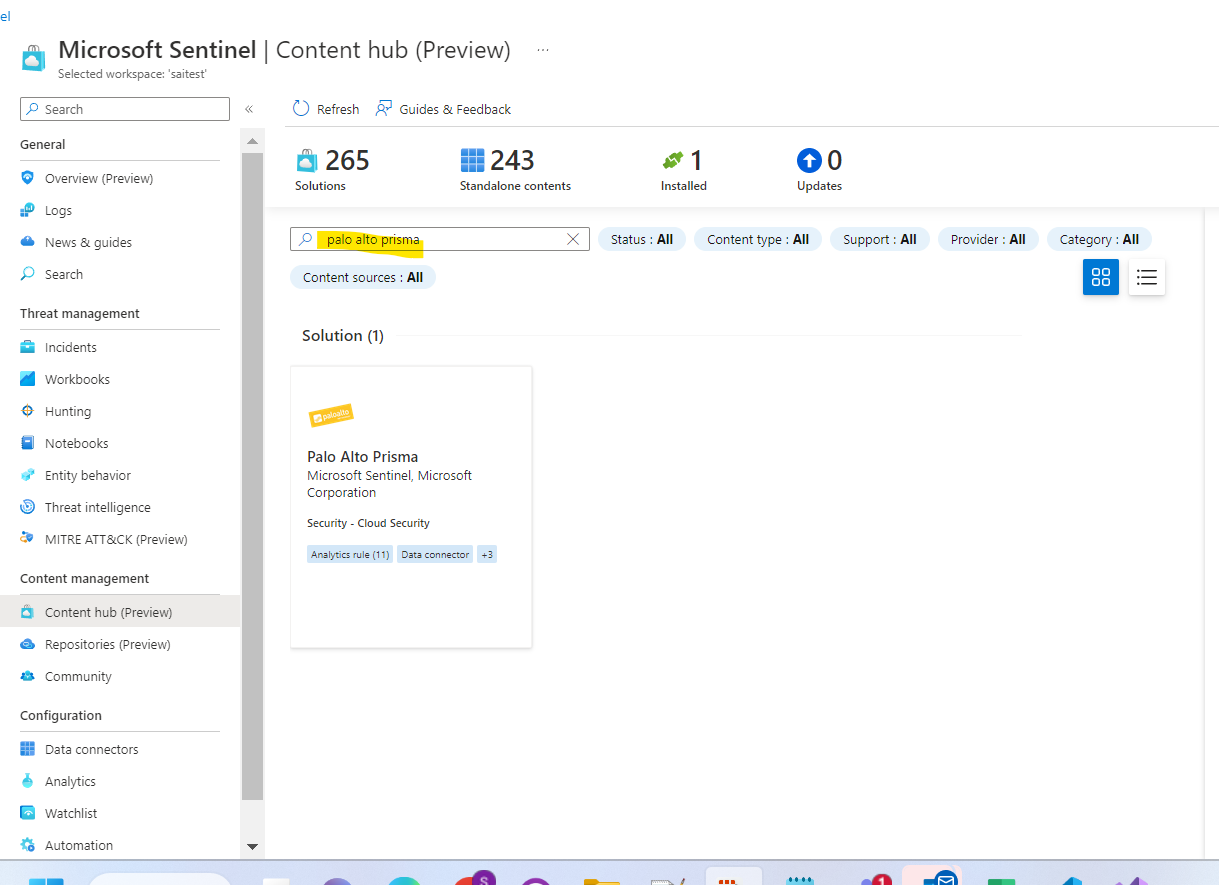Refresh the Content hub

coord(324,109)
